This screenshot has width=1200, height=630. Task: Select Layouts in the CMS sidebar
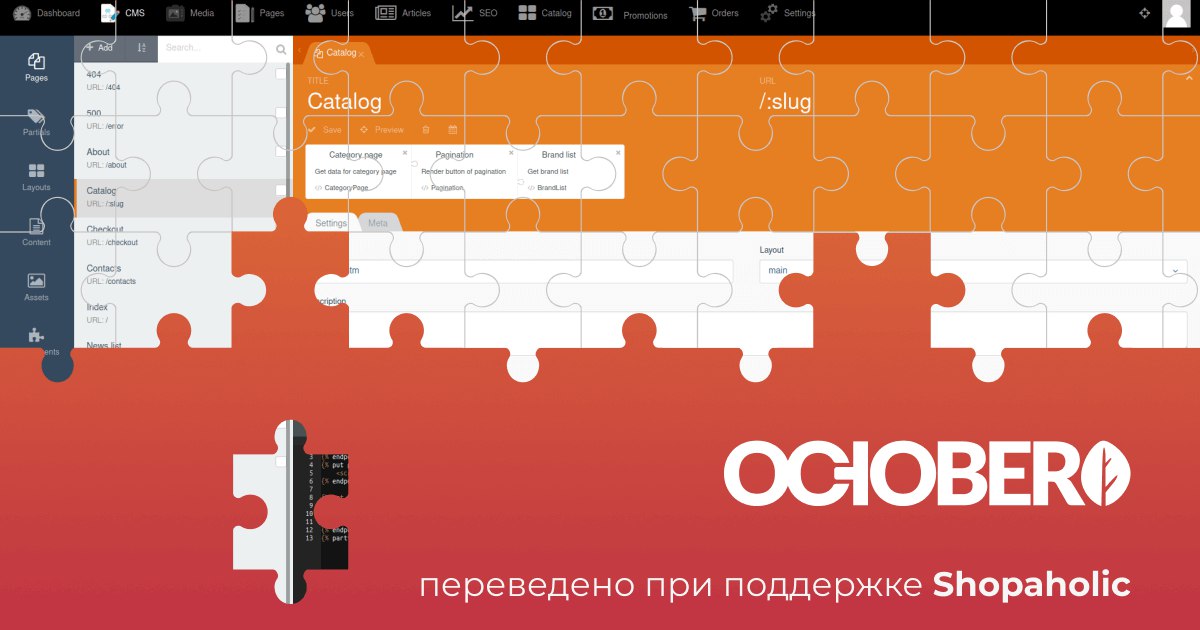[36, 177]
